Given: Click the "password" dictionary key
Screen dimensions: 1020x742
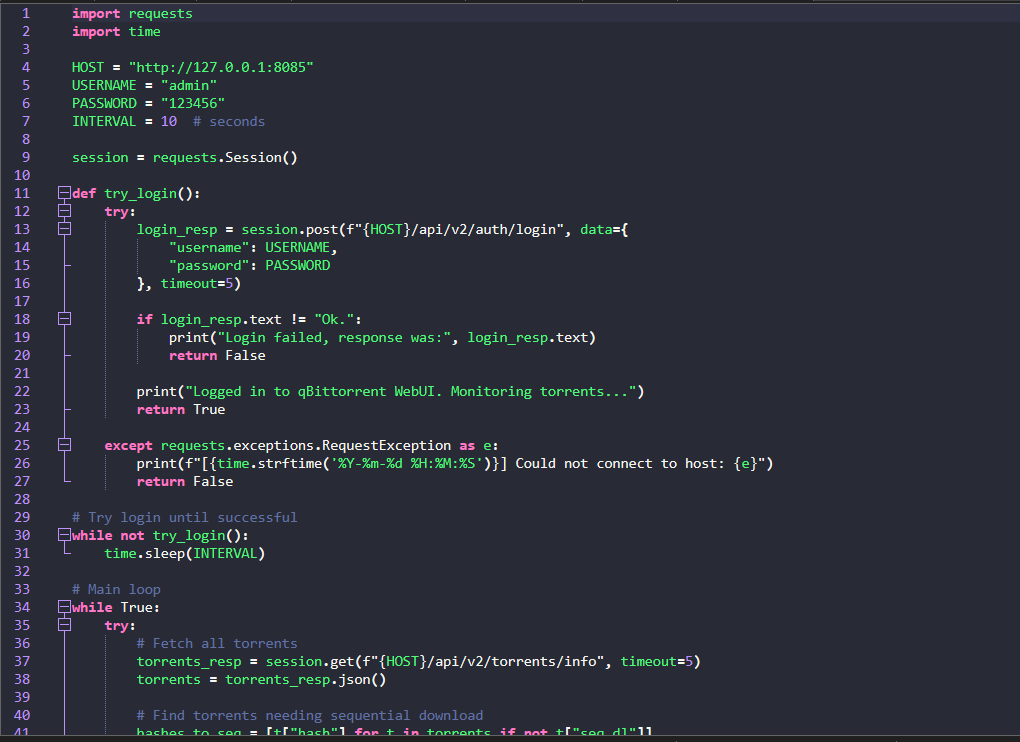Looking at the screenshot, I should [x=209, y=265].
